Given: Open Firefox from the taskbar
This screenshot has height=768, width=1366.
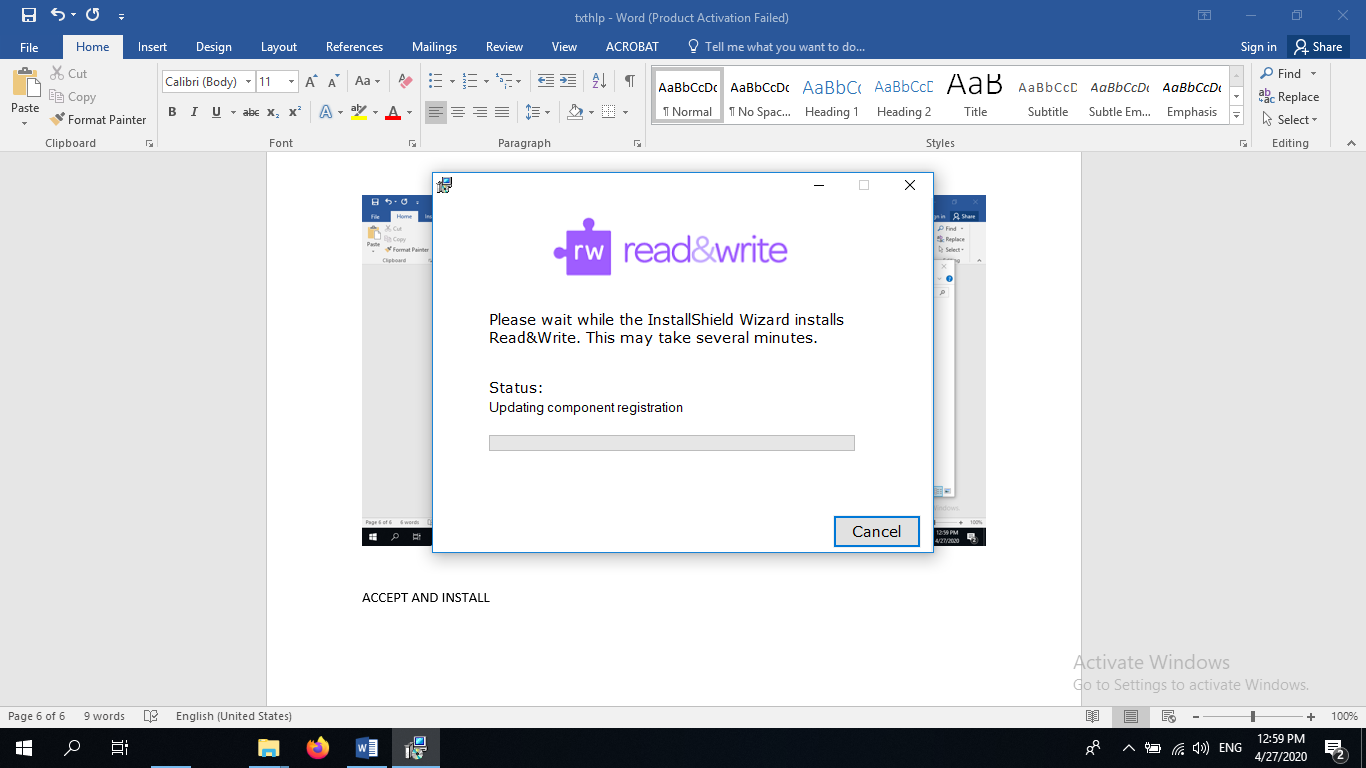Looking at the screenshot, I should [318, 747].
